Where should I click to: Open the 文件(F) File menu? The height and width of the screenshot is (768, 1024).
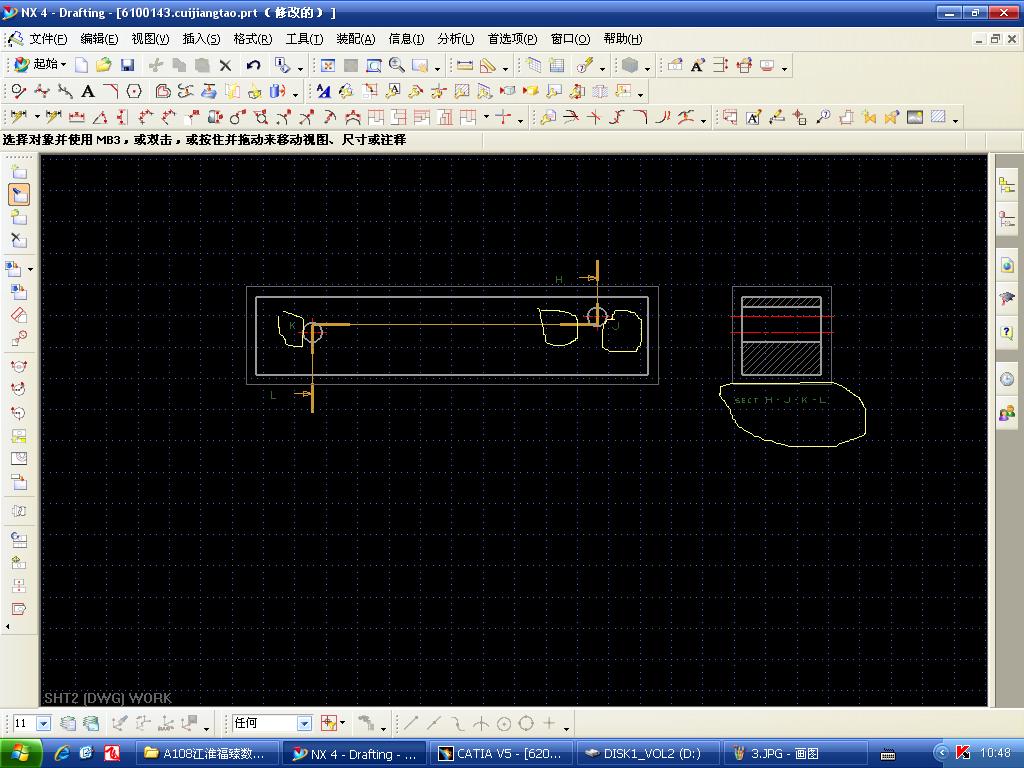pos(48,39)
